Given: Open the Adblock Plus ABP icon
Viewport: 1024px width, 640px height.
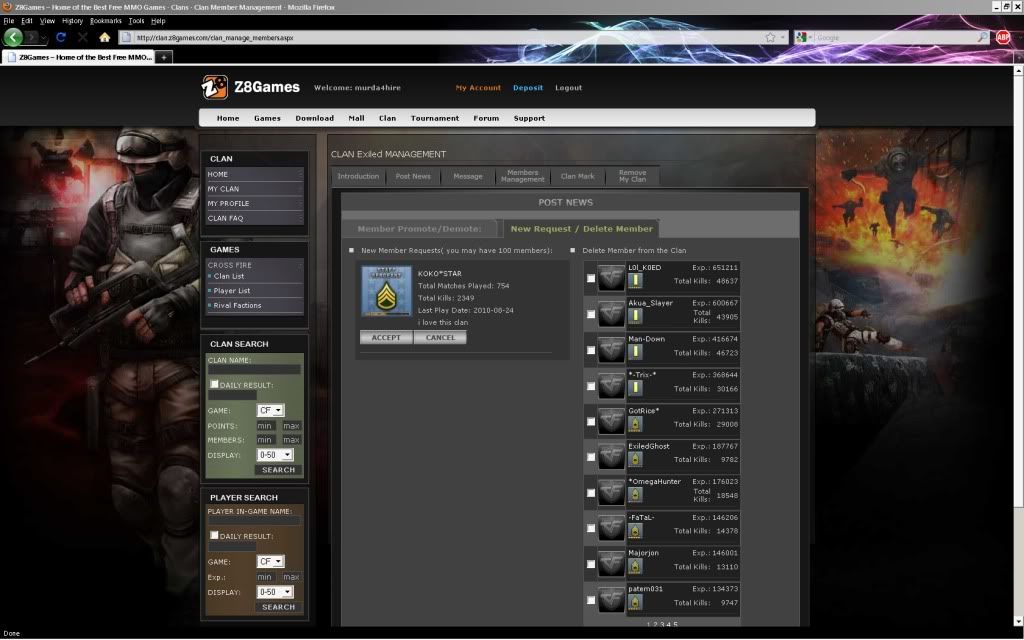Looking at the screenshot, I should [1003, 37].
